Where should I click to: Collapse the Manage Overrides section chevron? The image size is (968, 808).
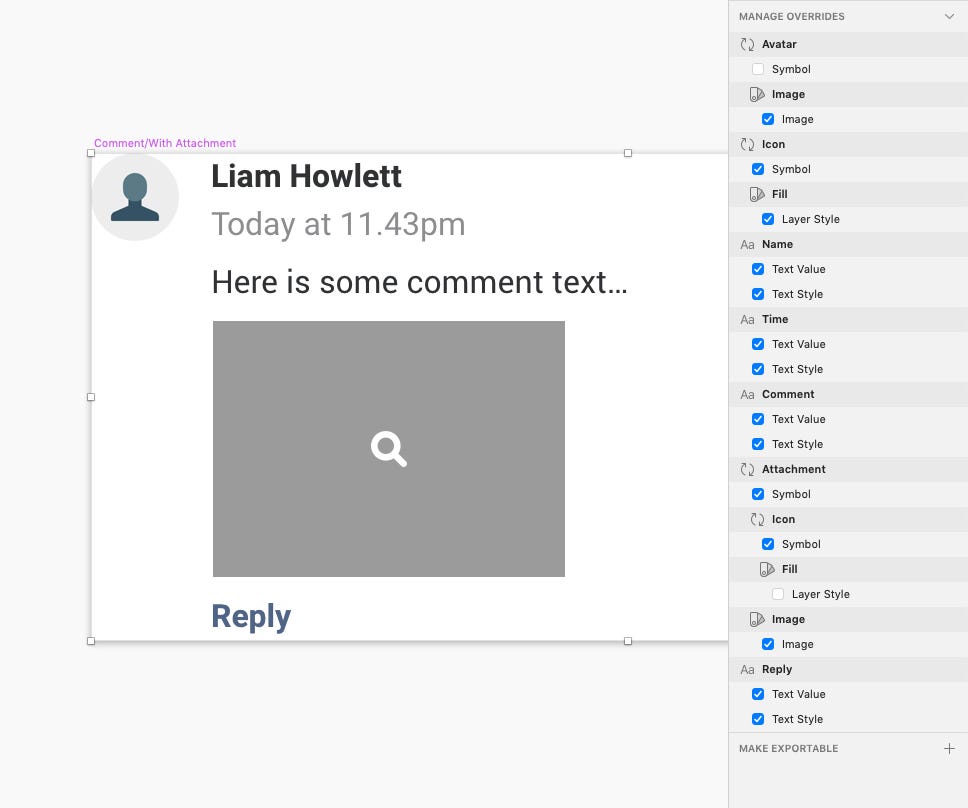click(949, 17)
